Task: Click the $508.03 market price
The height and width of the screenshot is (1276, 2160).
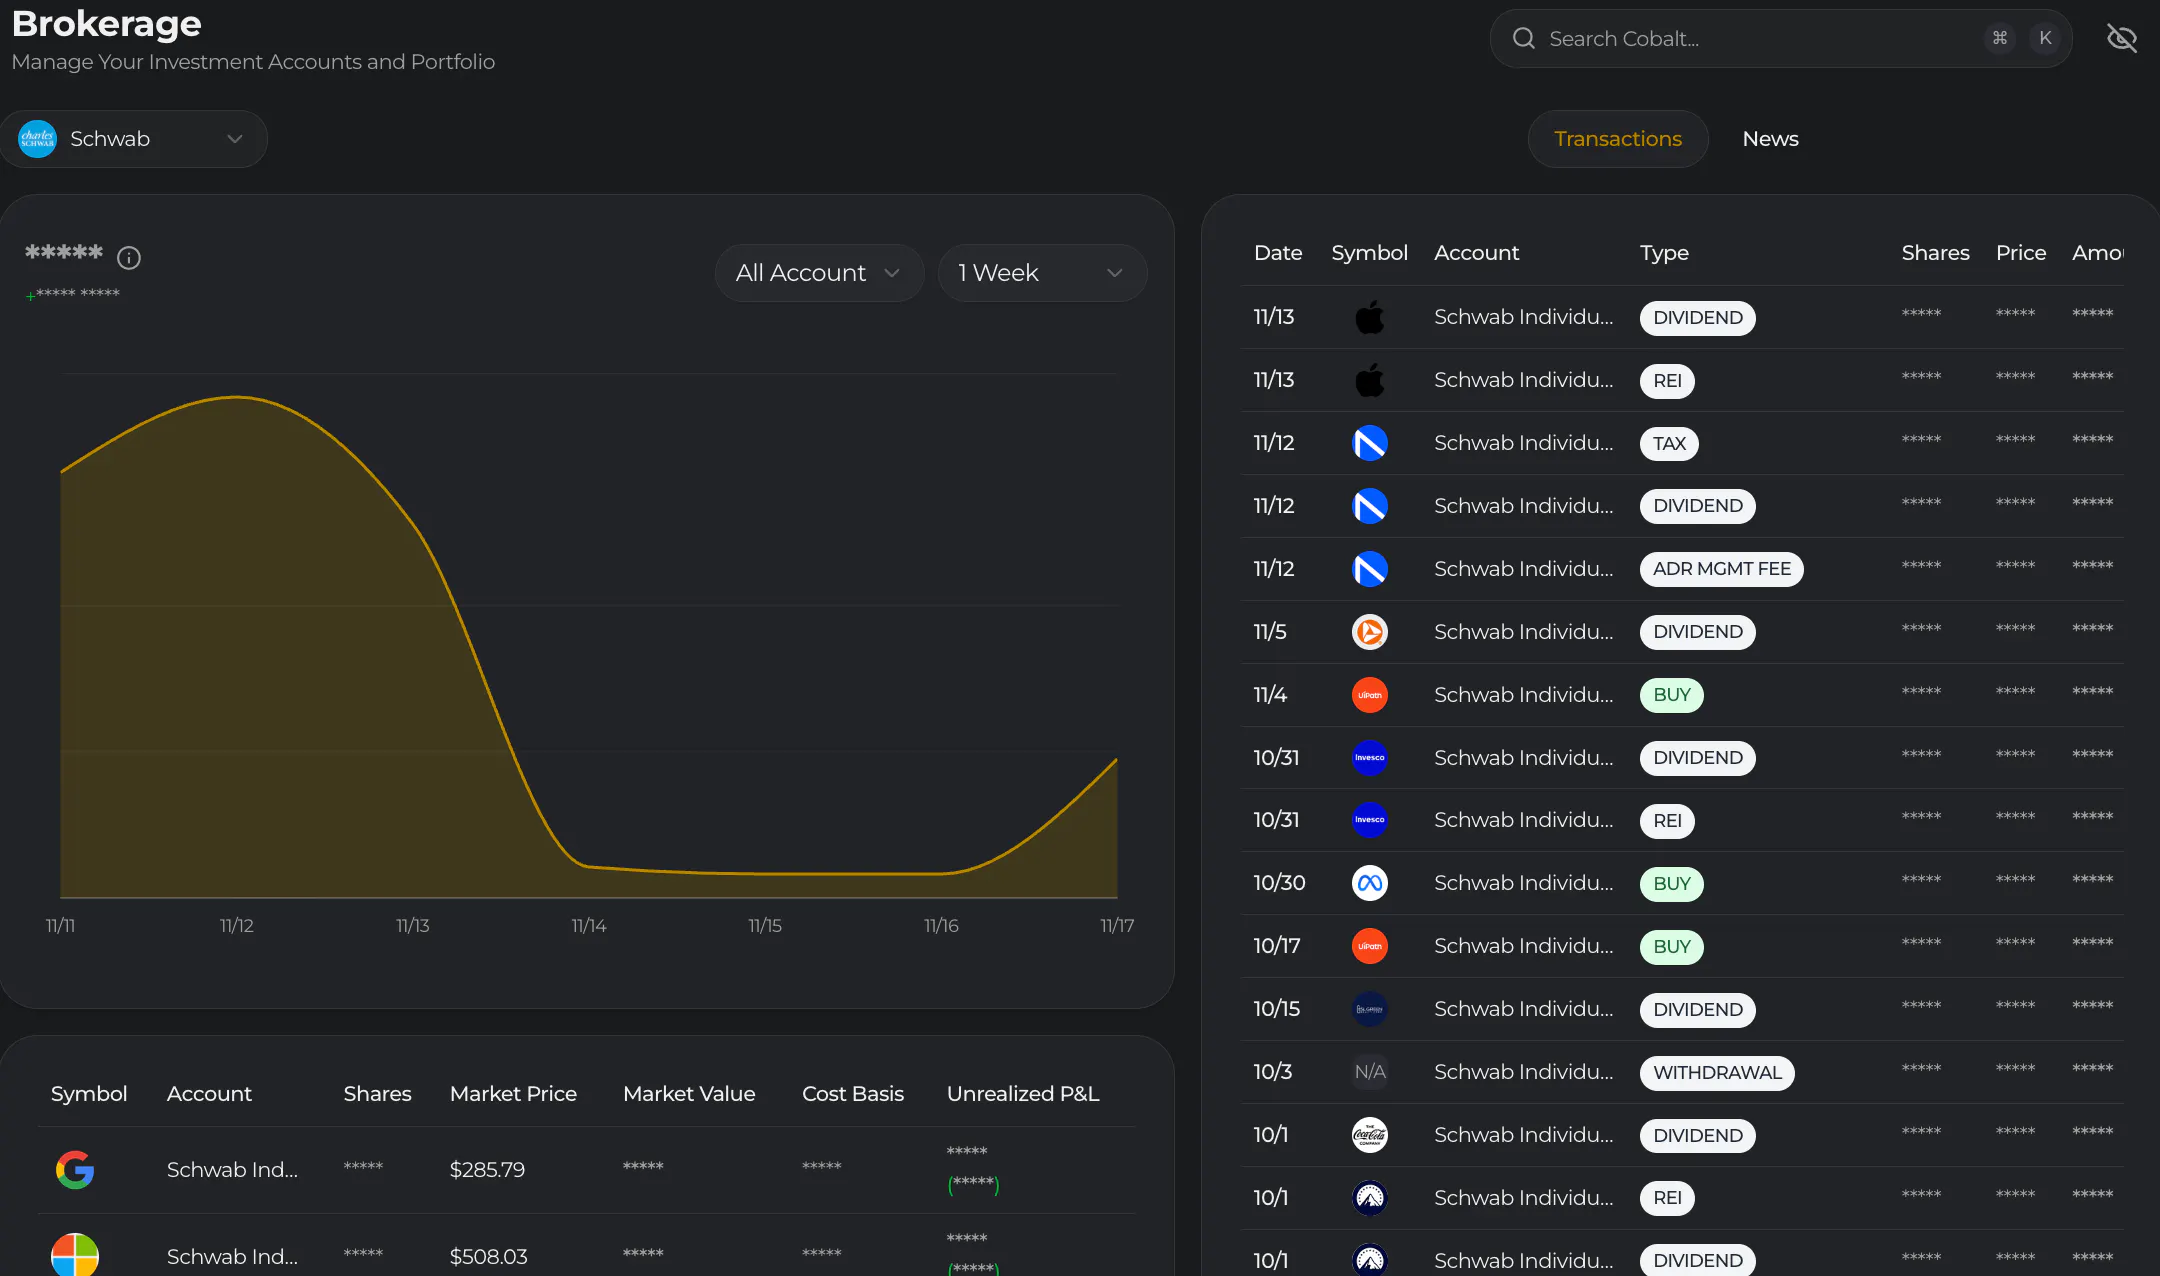Action: (x=488, y=1257)
